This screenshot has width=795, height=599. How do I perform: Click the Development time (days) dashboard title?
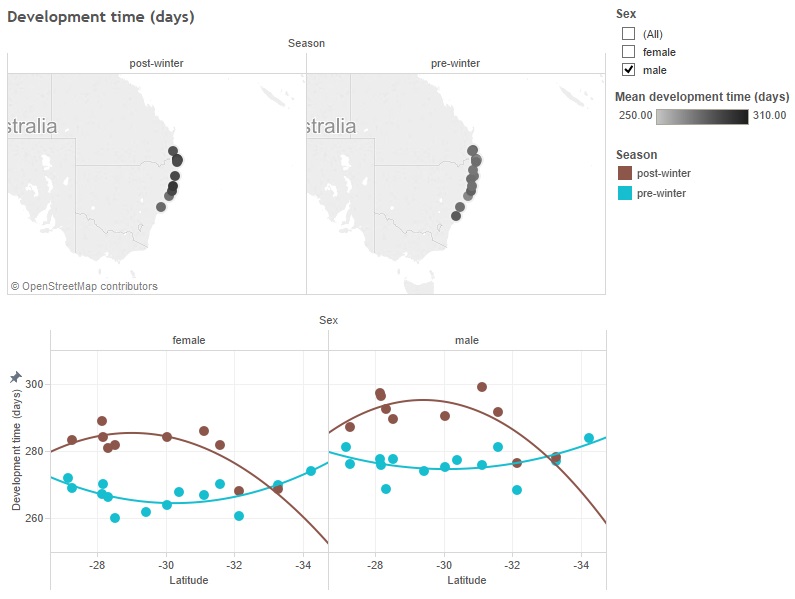[101, 17]
